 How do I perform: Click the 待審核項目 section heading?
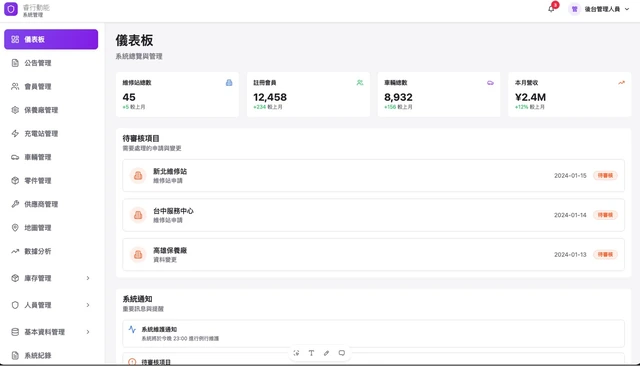point(141,139)
